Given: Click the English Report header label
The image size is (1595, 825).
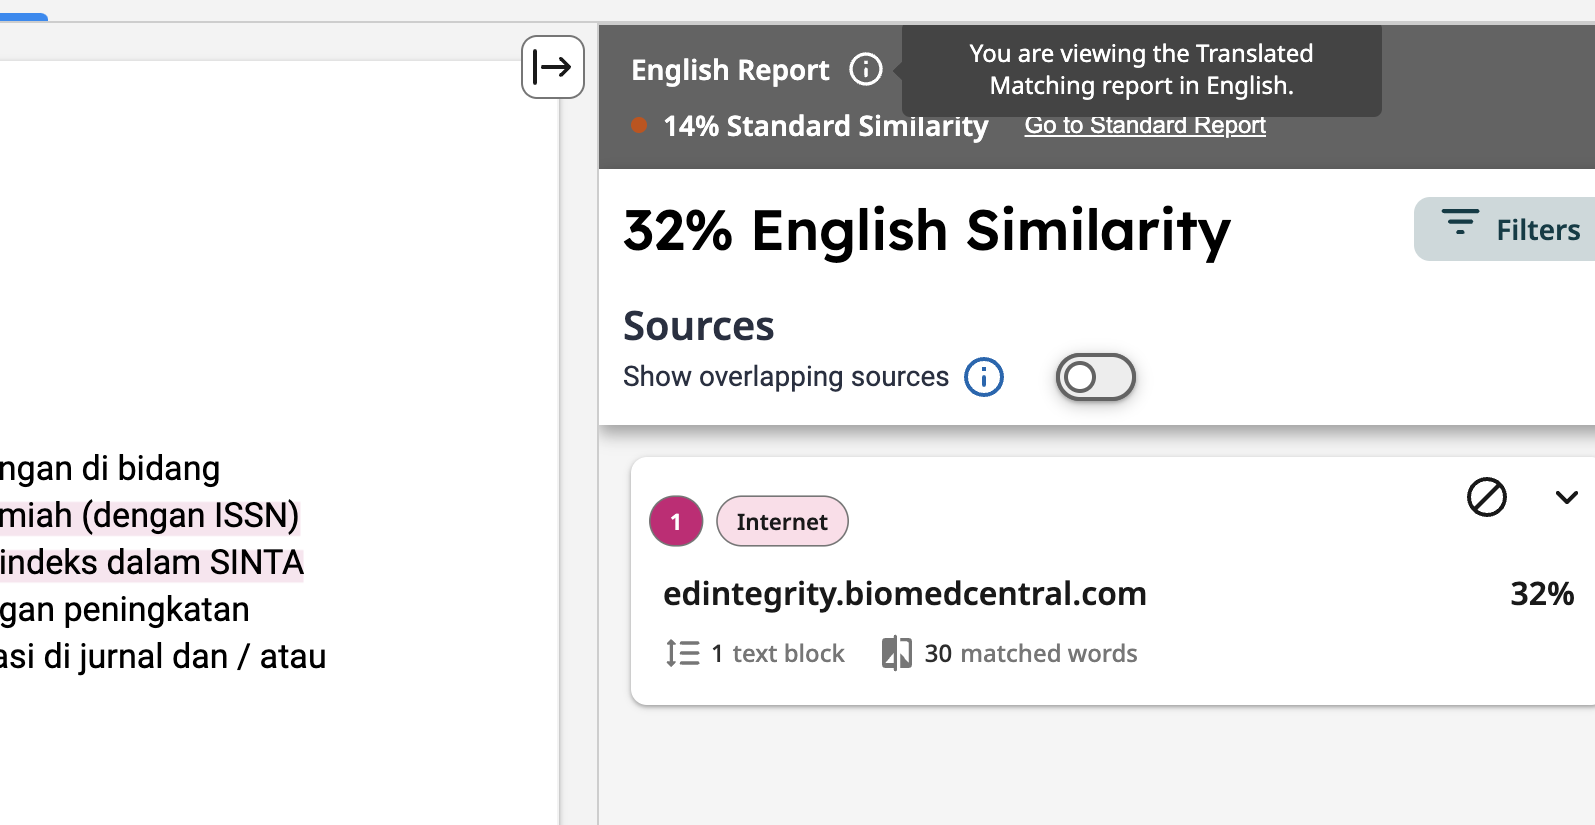Looking at the screenshot, I should 730,70.
